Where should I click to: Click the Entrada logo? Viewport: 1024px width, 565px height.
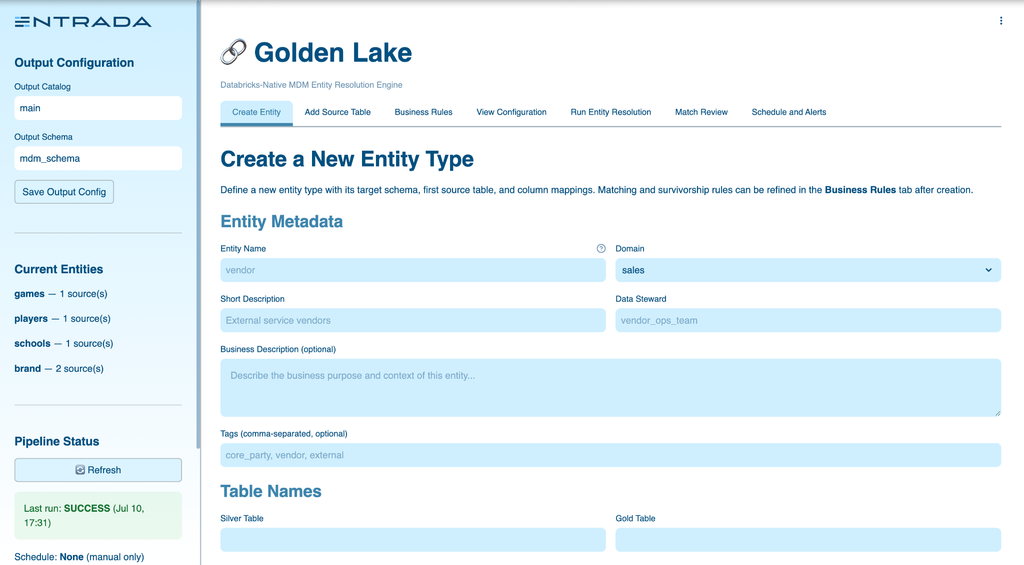[83, 22]
